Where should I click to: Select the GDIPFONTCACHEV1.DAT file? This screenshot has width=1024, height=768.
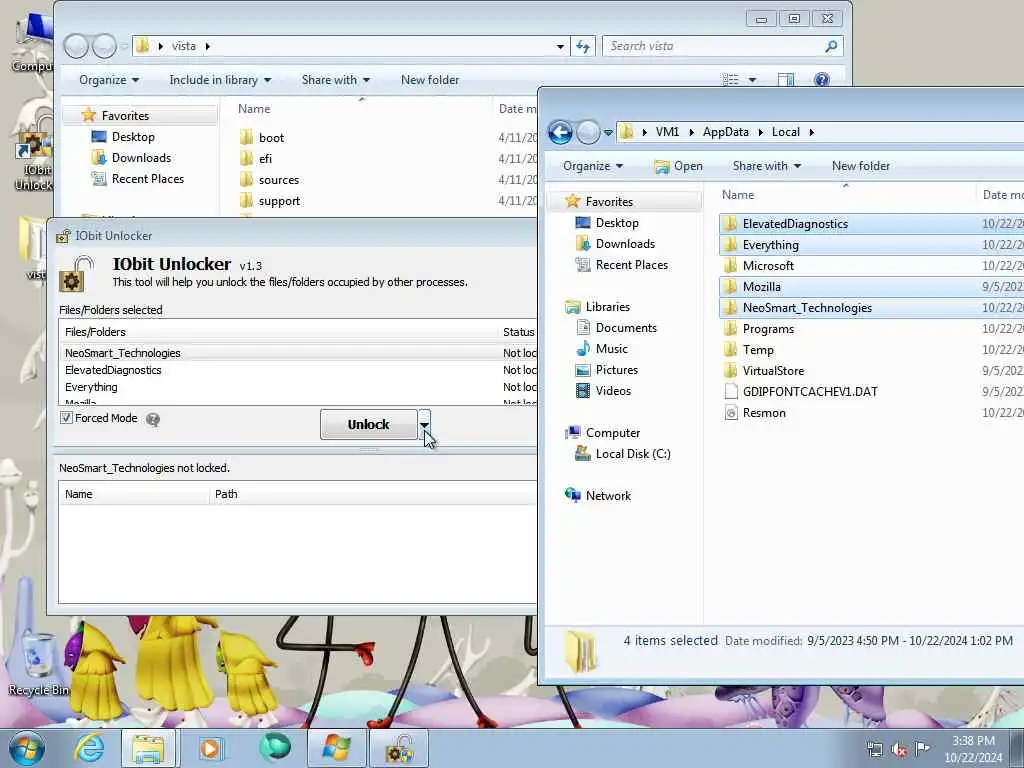click(x=810, y=392)
